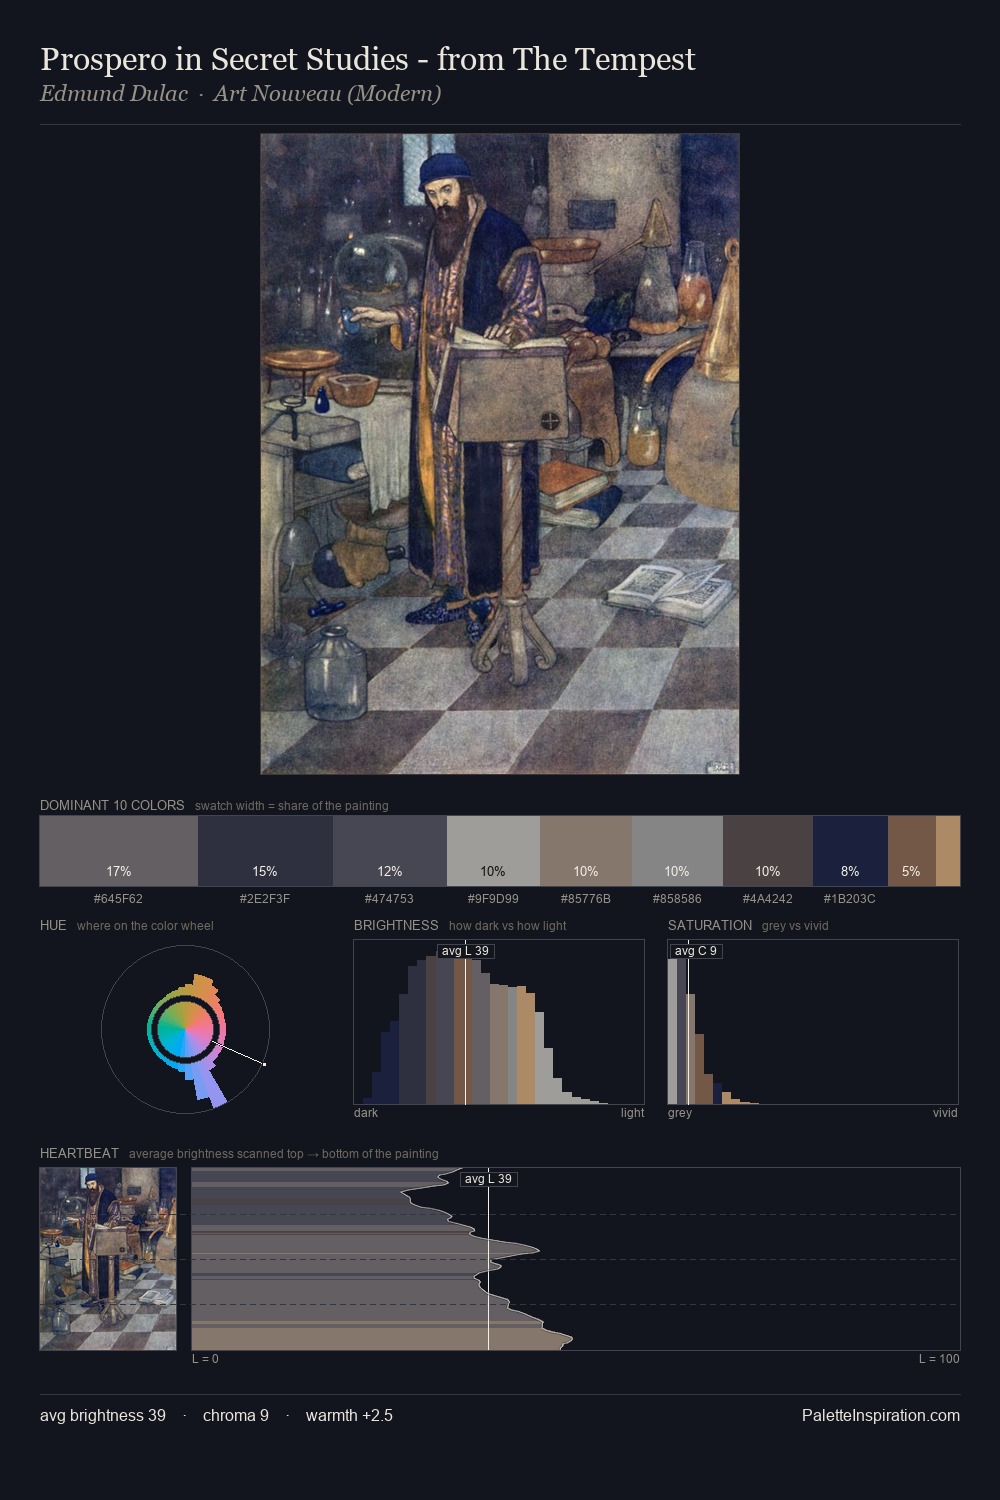The image size is (1000, 1500).
Task: Click the hue color wheel
Action: (x=186, y=1029)
